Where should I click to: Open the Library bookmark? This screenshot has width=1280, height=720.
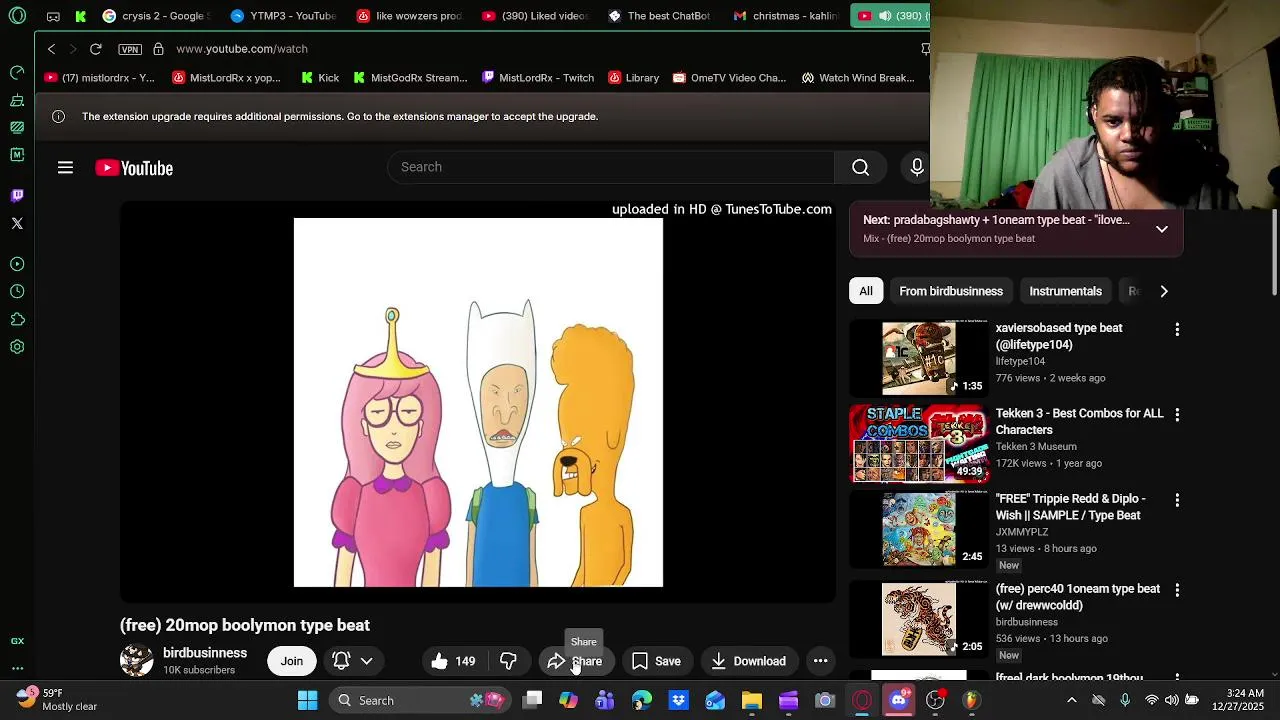point(634,78)
